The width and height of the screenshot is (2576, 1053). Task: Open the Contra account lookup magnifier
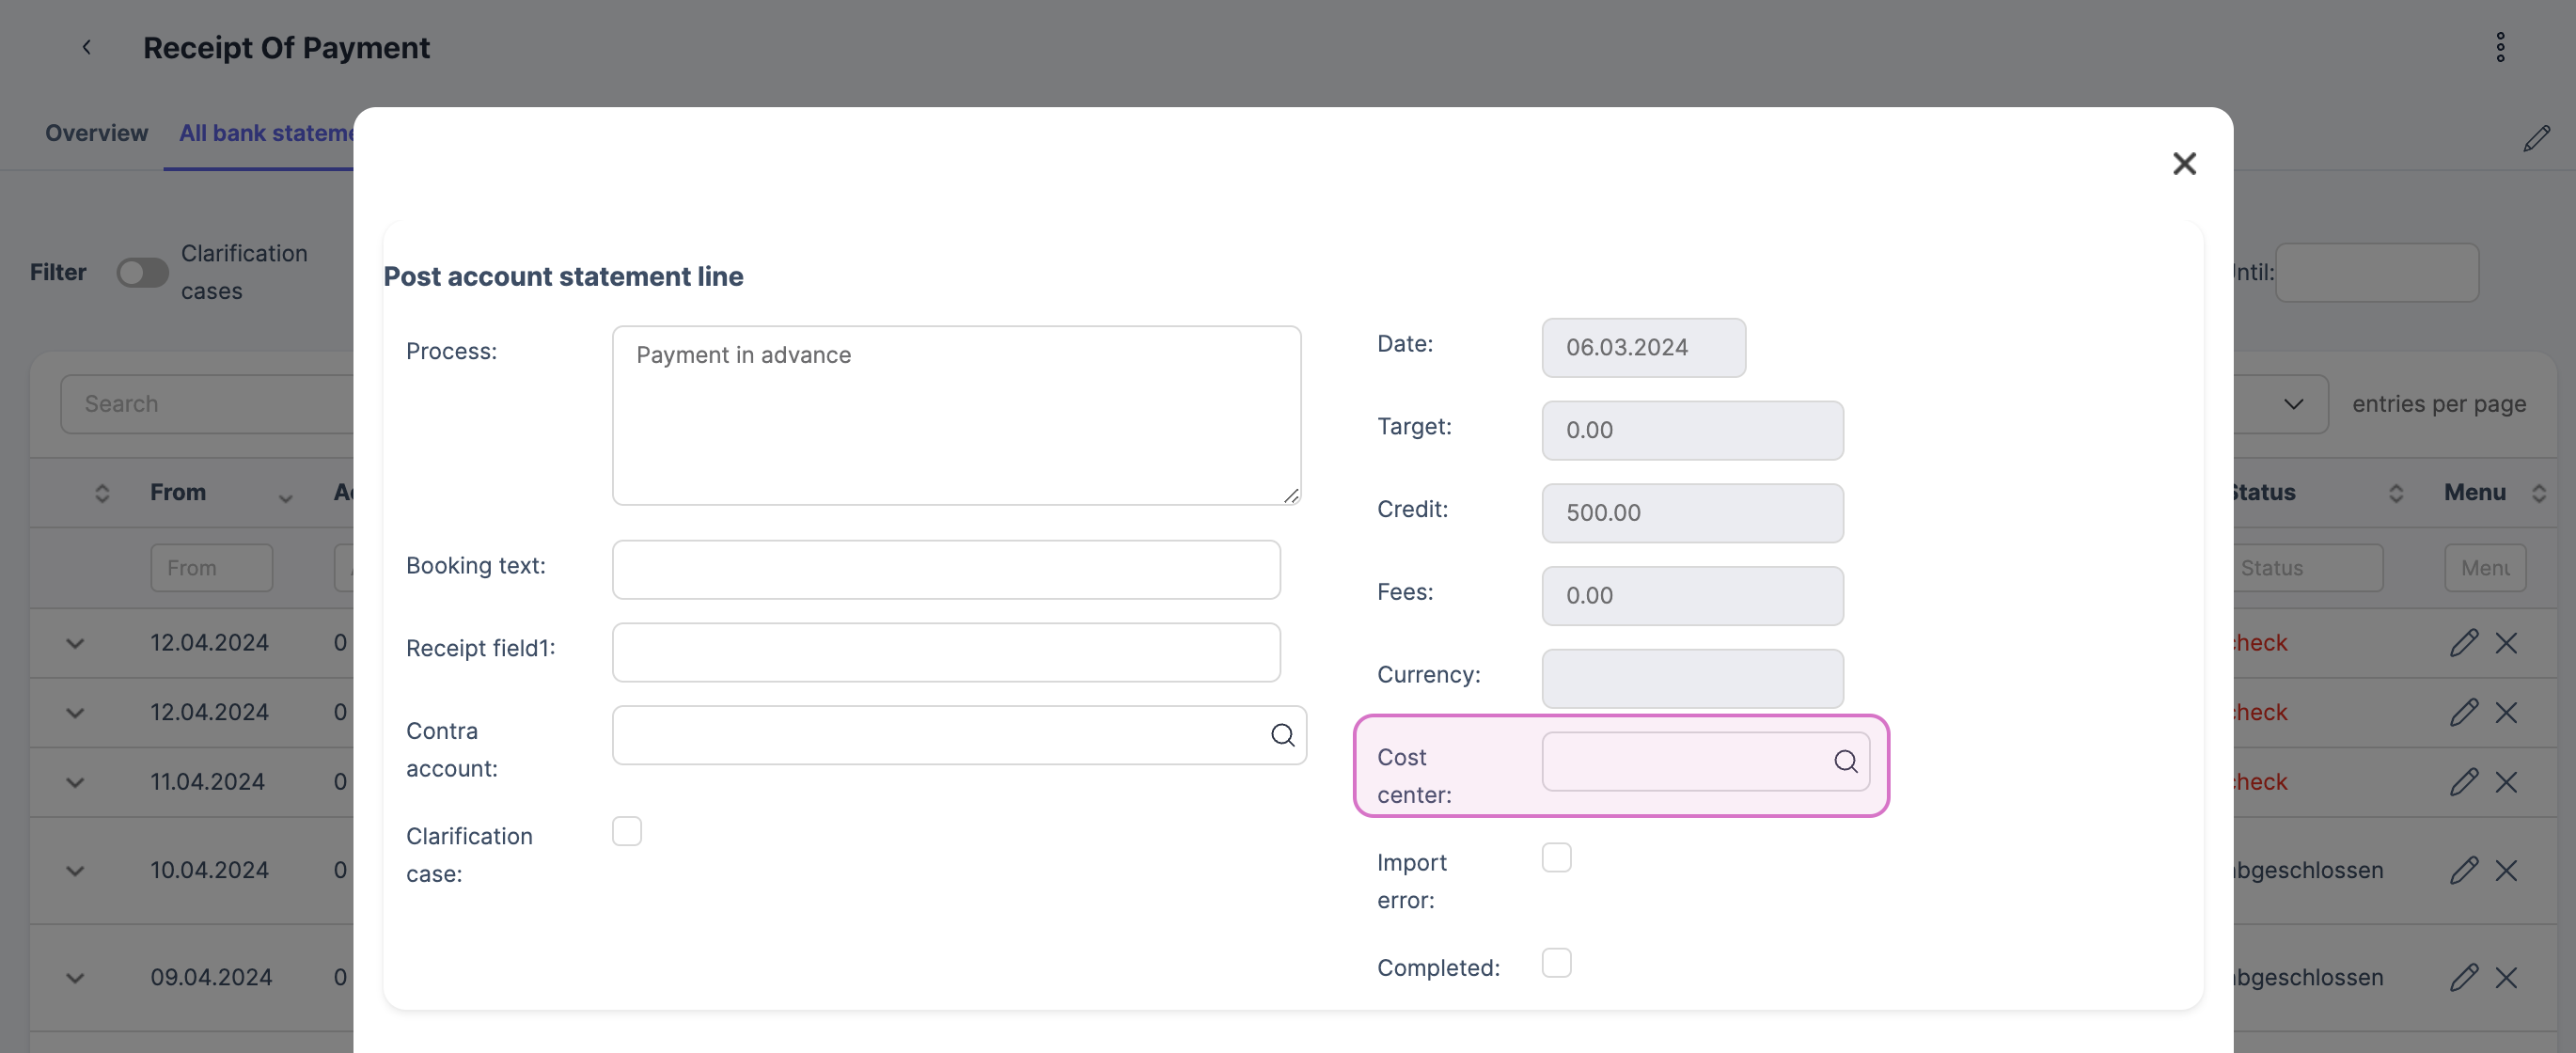coord(1283,735)
